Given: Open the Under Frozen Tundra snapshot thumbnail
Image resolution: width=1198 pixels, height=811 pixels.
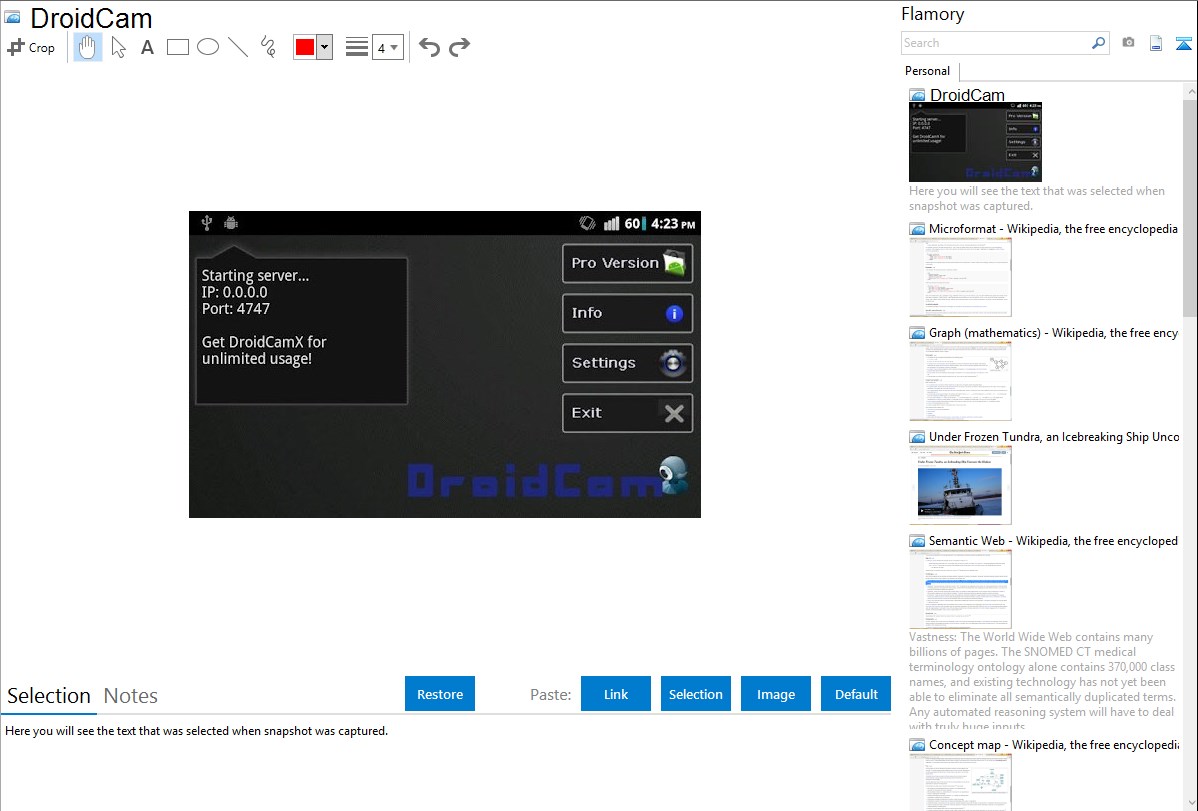Looking at the screenshot, I should 960,484.
